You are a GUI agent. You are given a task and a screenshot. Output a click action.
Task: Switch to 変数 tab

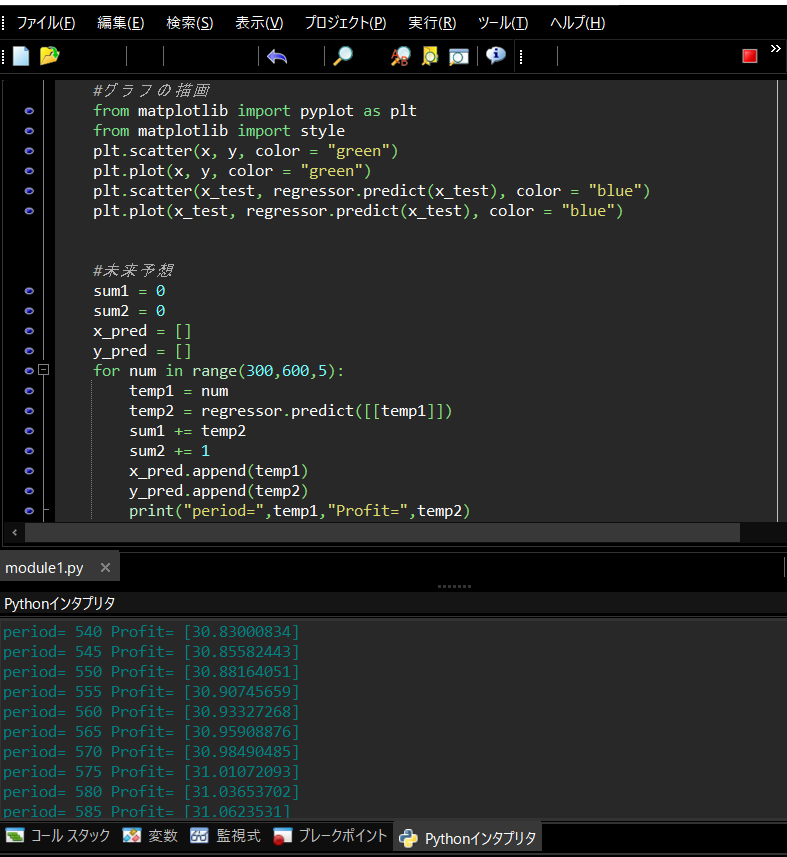tap(150, 836)
